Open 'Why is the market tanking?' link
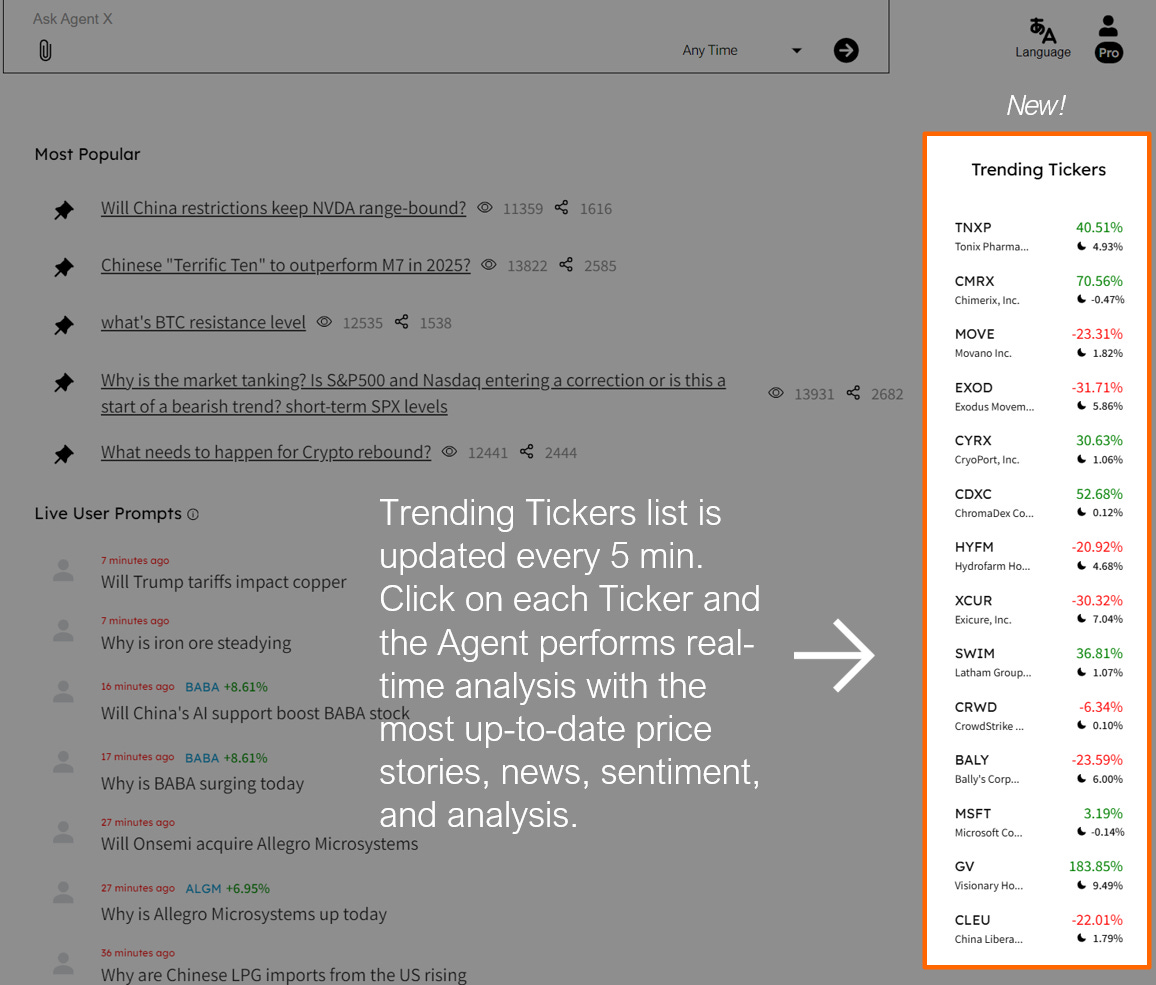Image resolution: width=1156 pixels, height=985 pixels. [x=413, y=393]
